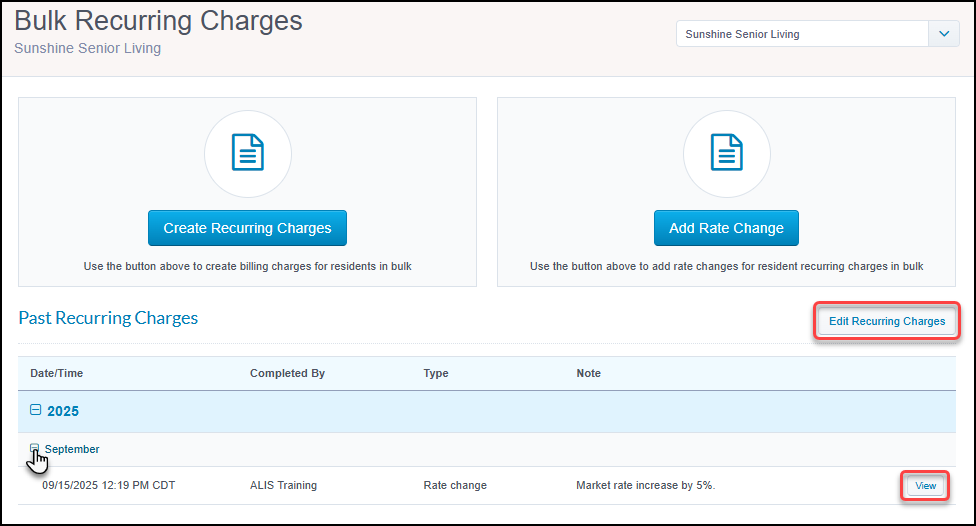Select the September month label
Screen dimensions: 976x526
pos(72,449)
